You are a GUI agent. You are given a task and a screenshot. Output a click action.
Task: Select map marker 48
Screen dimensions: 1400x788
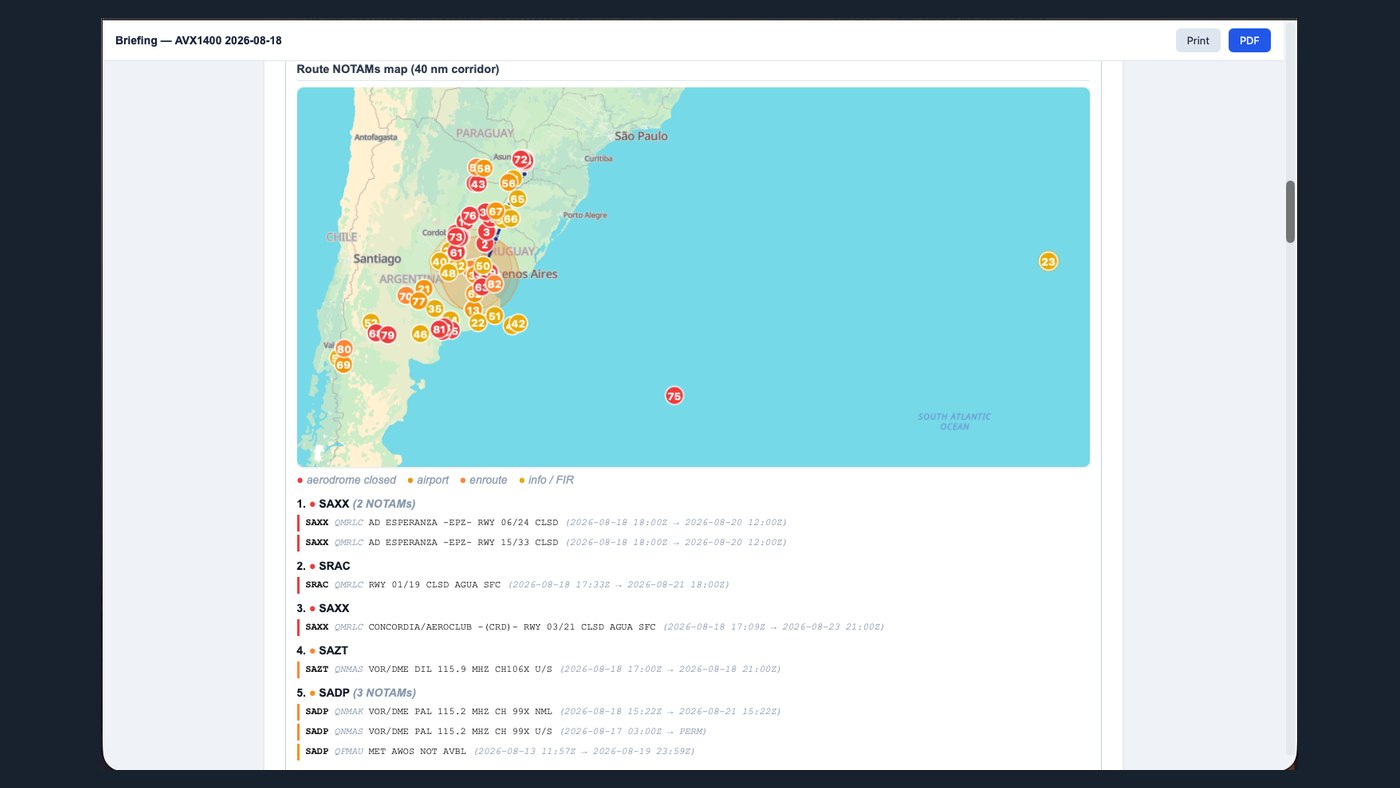[449, 273]
